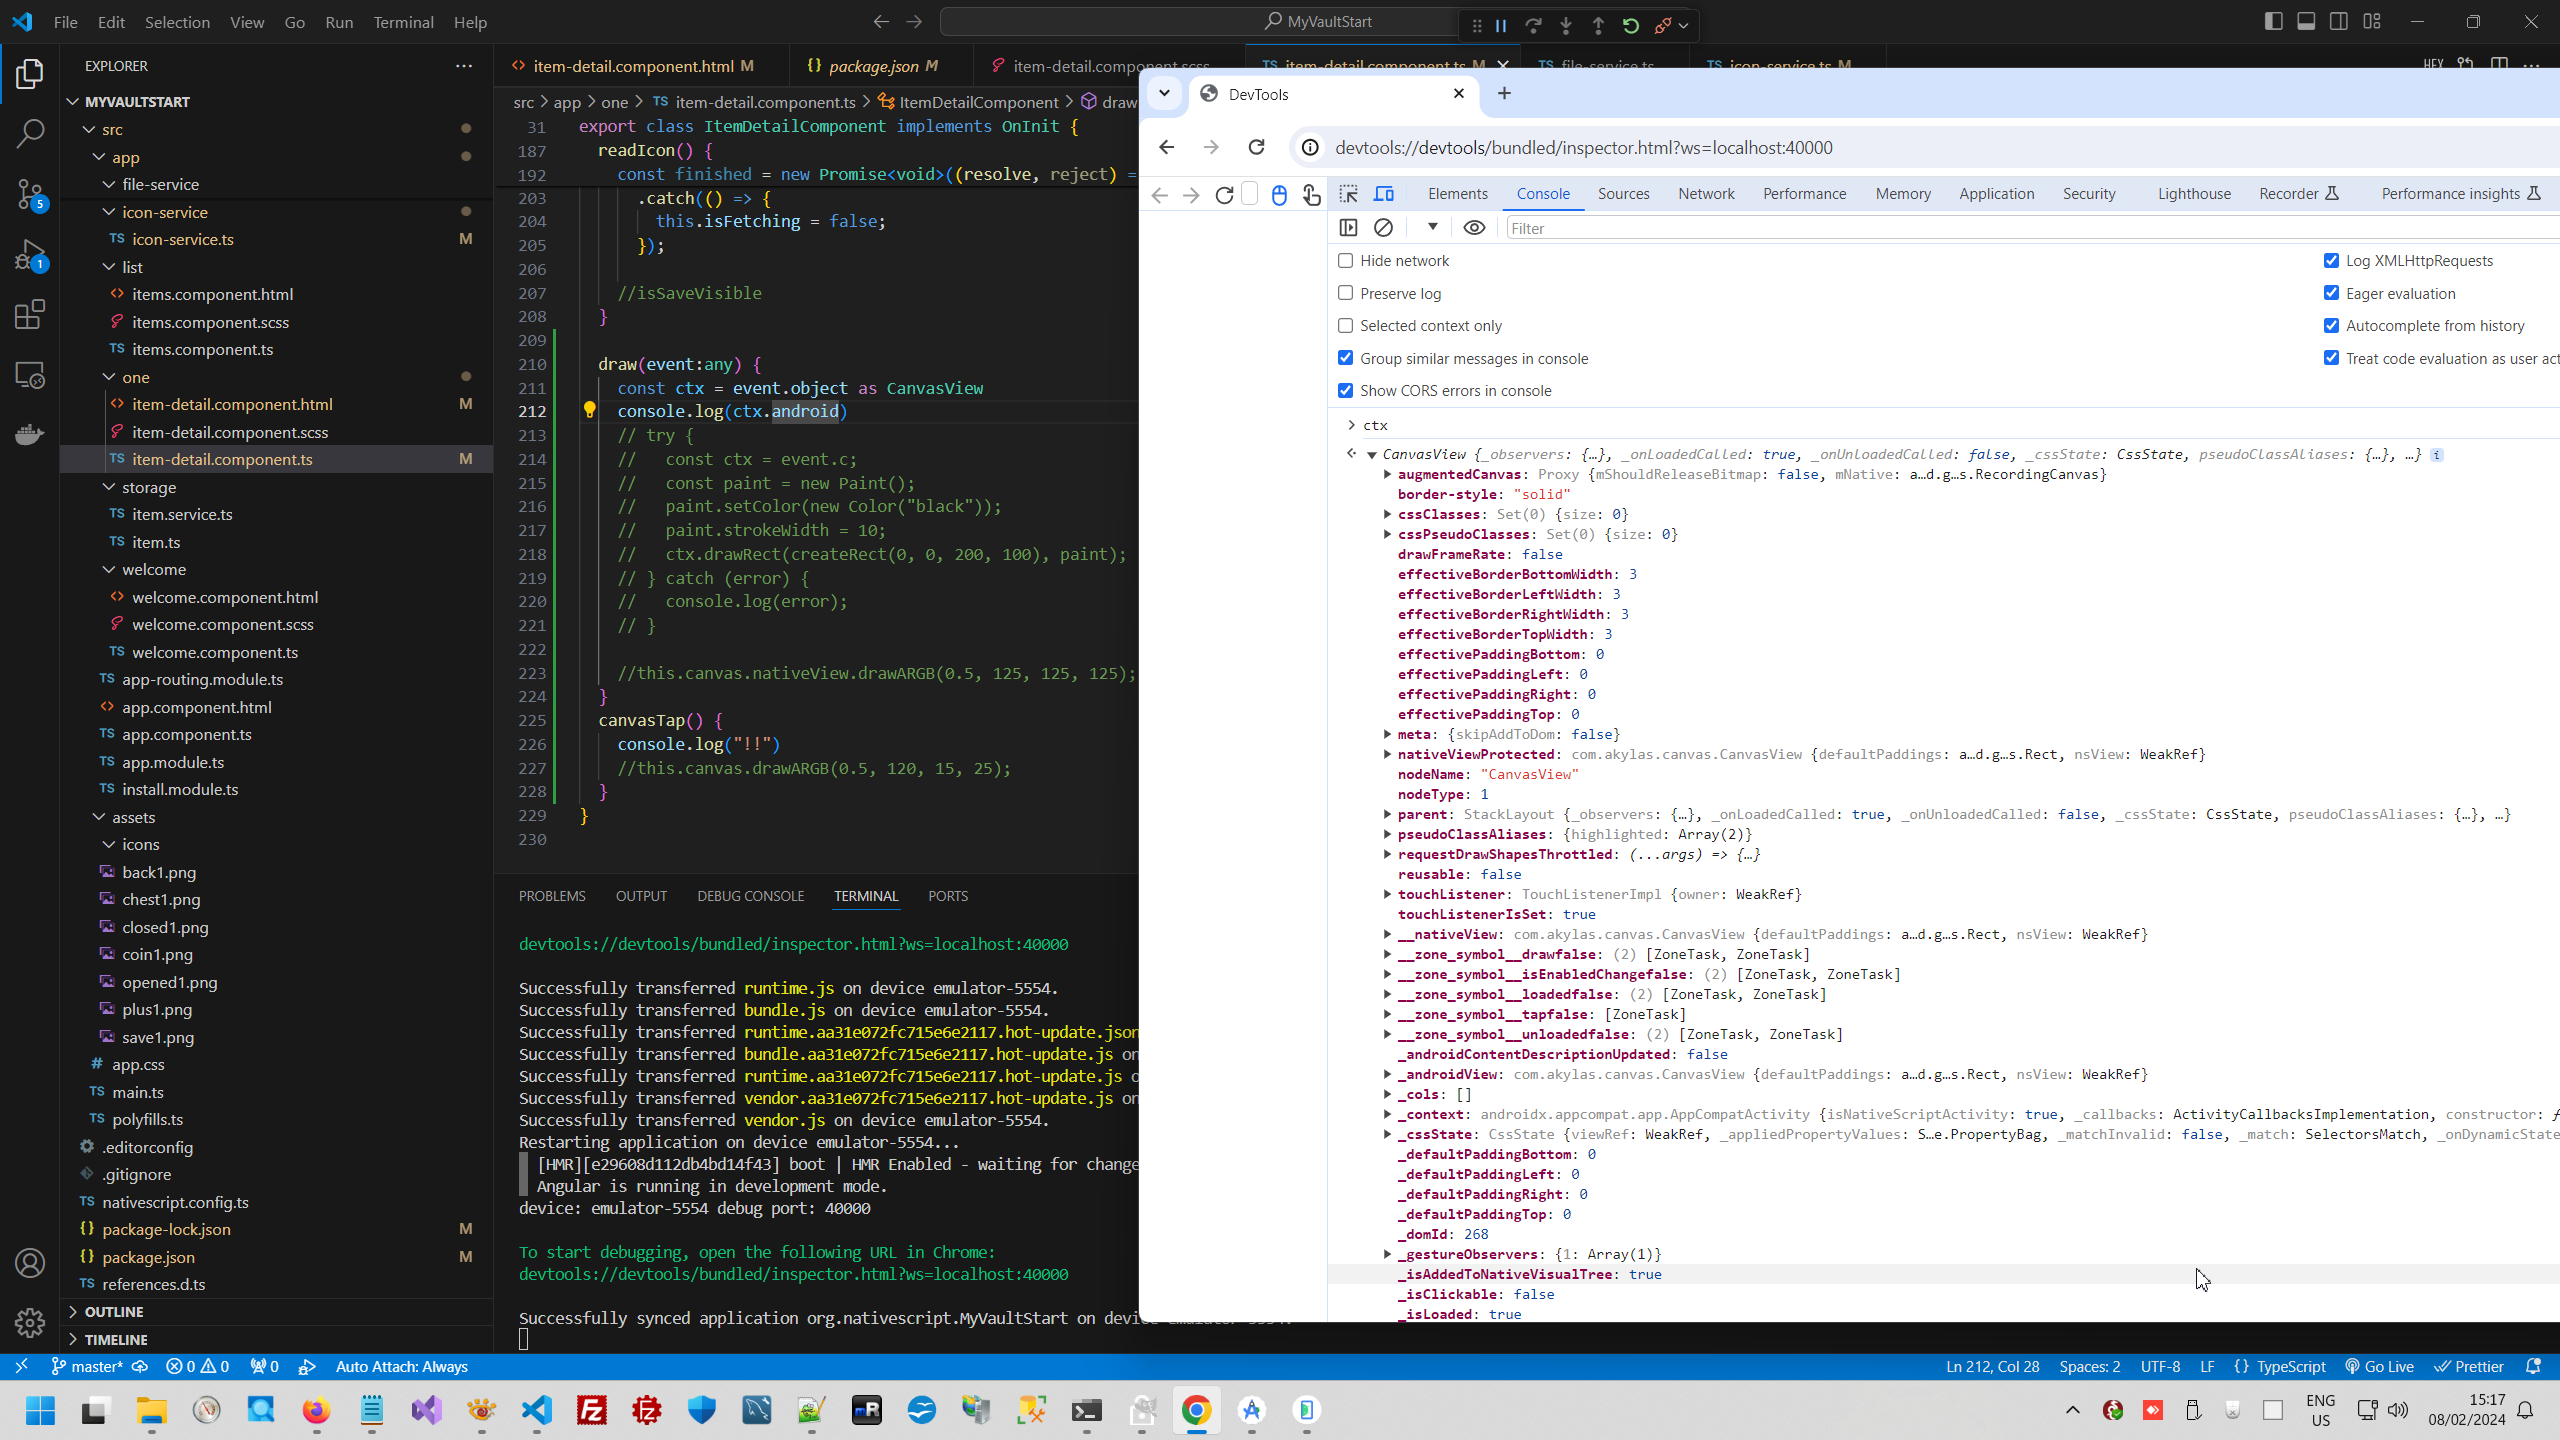Enable the Preserve log checkbox
Image resolution: width=2560 pixels, height=1440 pixels.
pyautogui.click(x=1346, y=293)
